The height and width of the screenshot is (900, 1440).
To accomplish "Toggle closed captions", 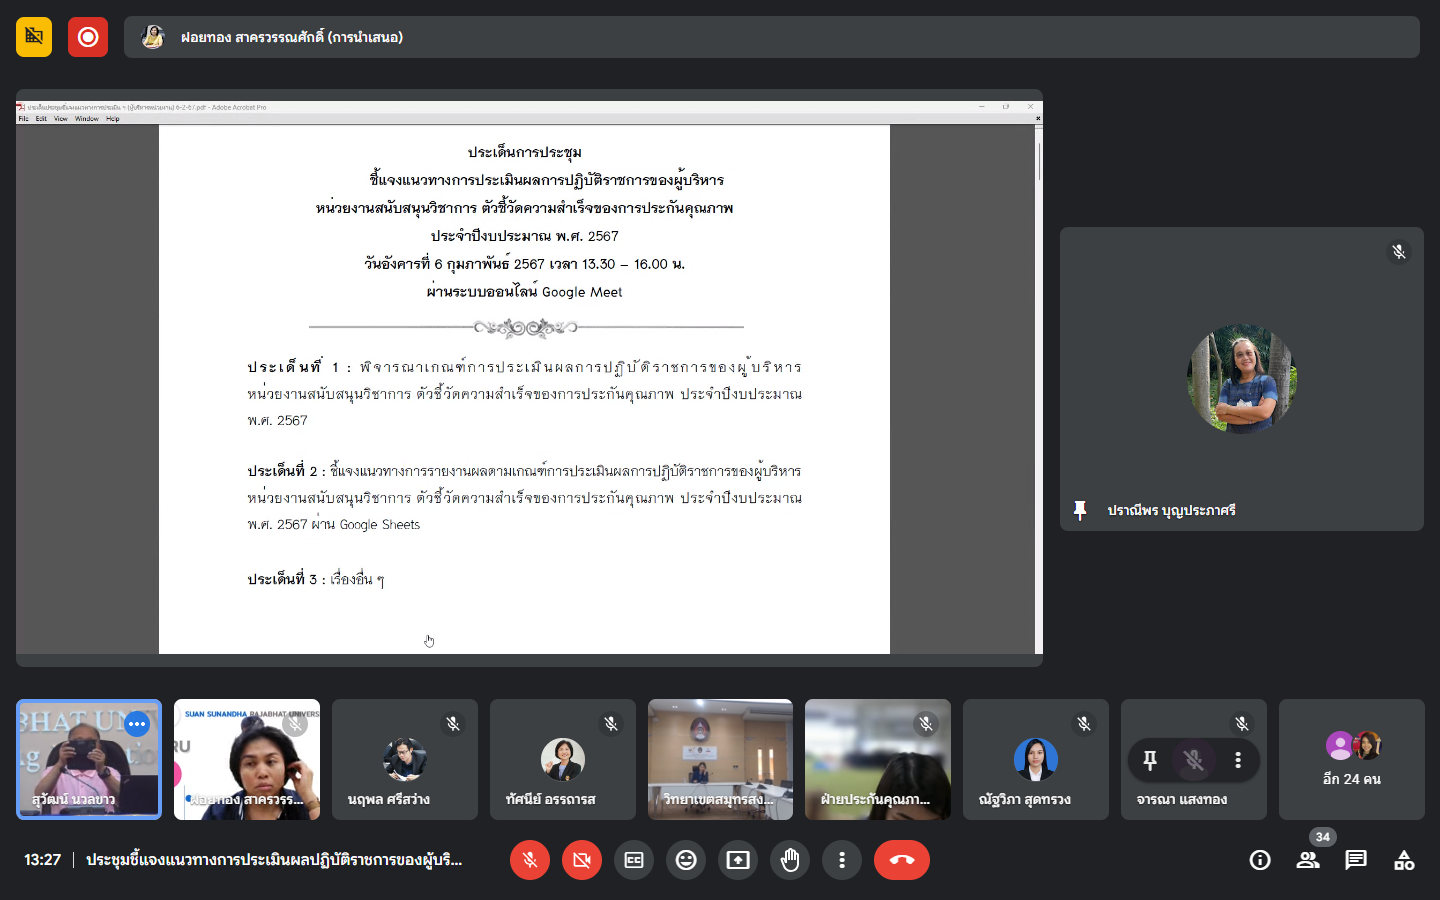I will [x=634, y=860].
